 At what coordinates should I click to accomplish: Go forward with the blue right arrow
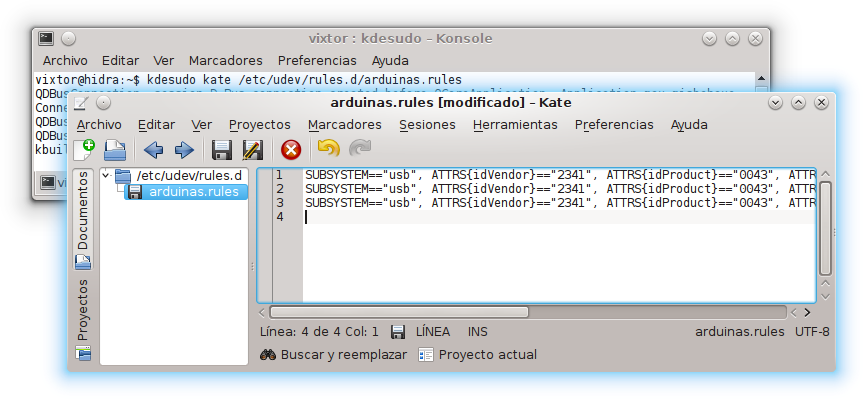coord(184,150)
